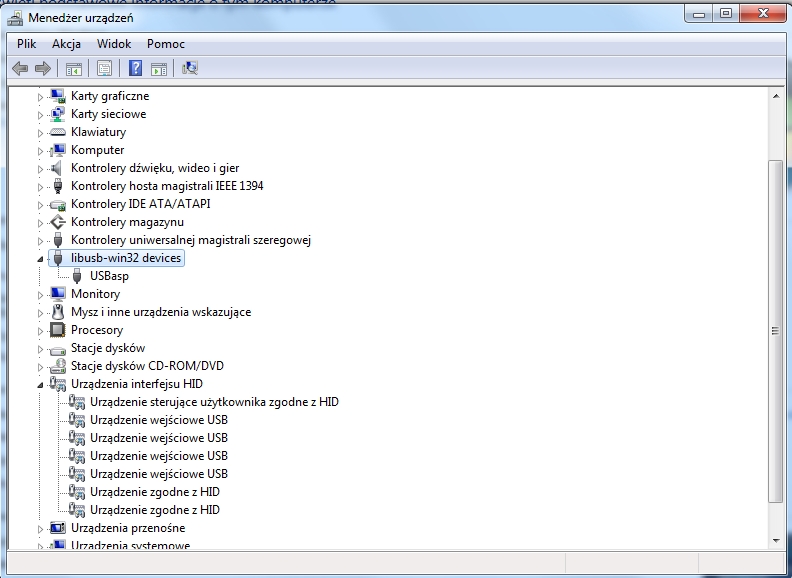The height and width of the screenshot is (578, 792).
Task: Maximize the Menedżer urządzeń window
Action: pyautogui.click(x=726, y=14)
